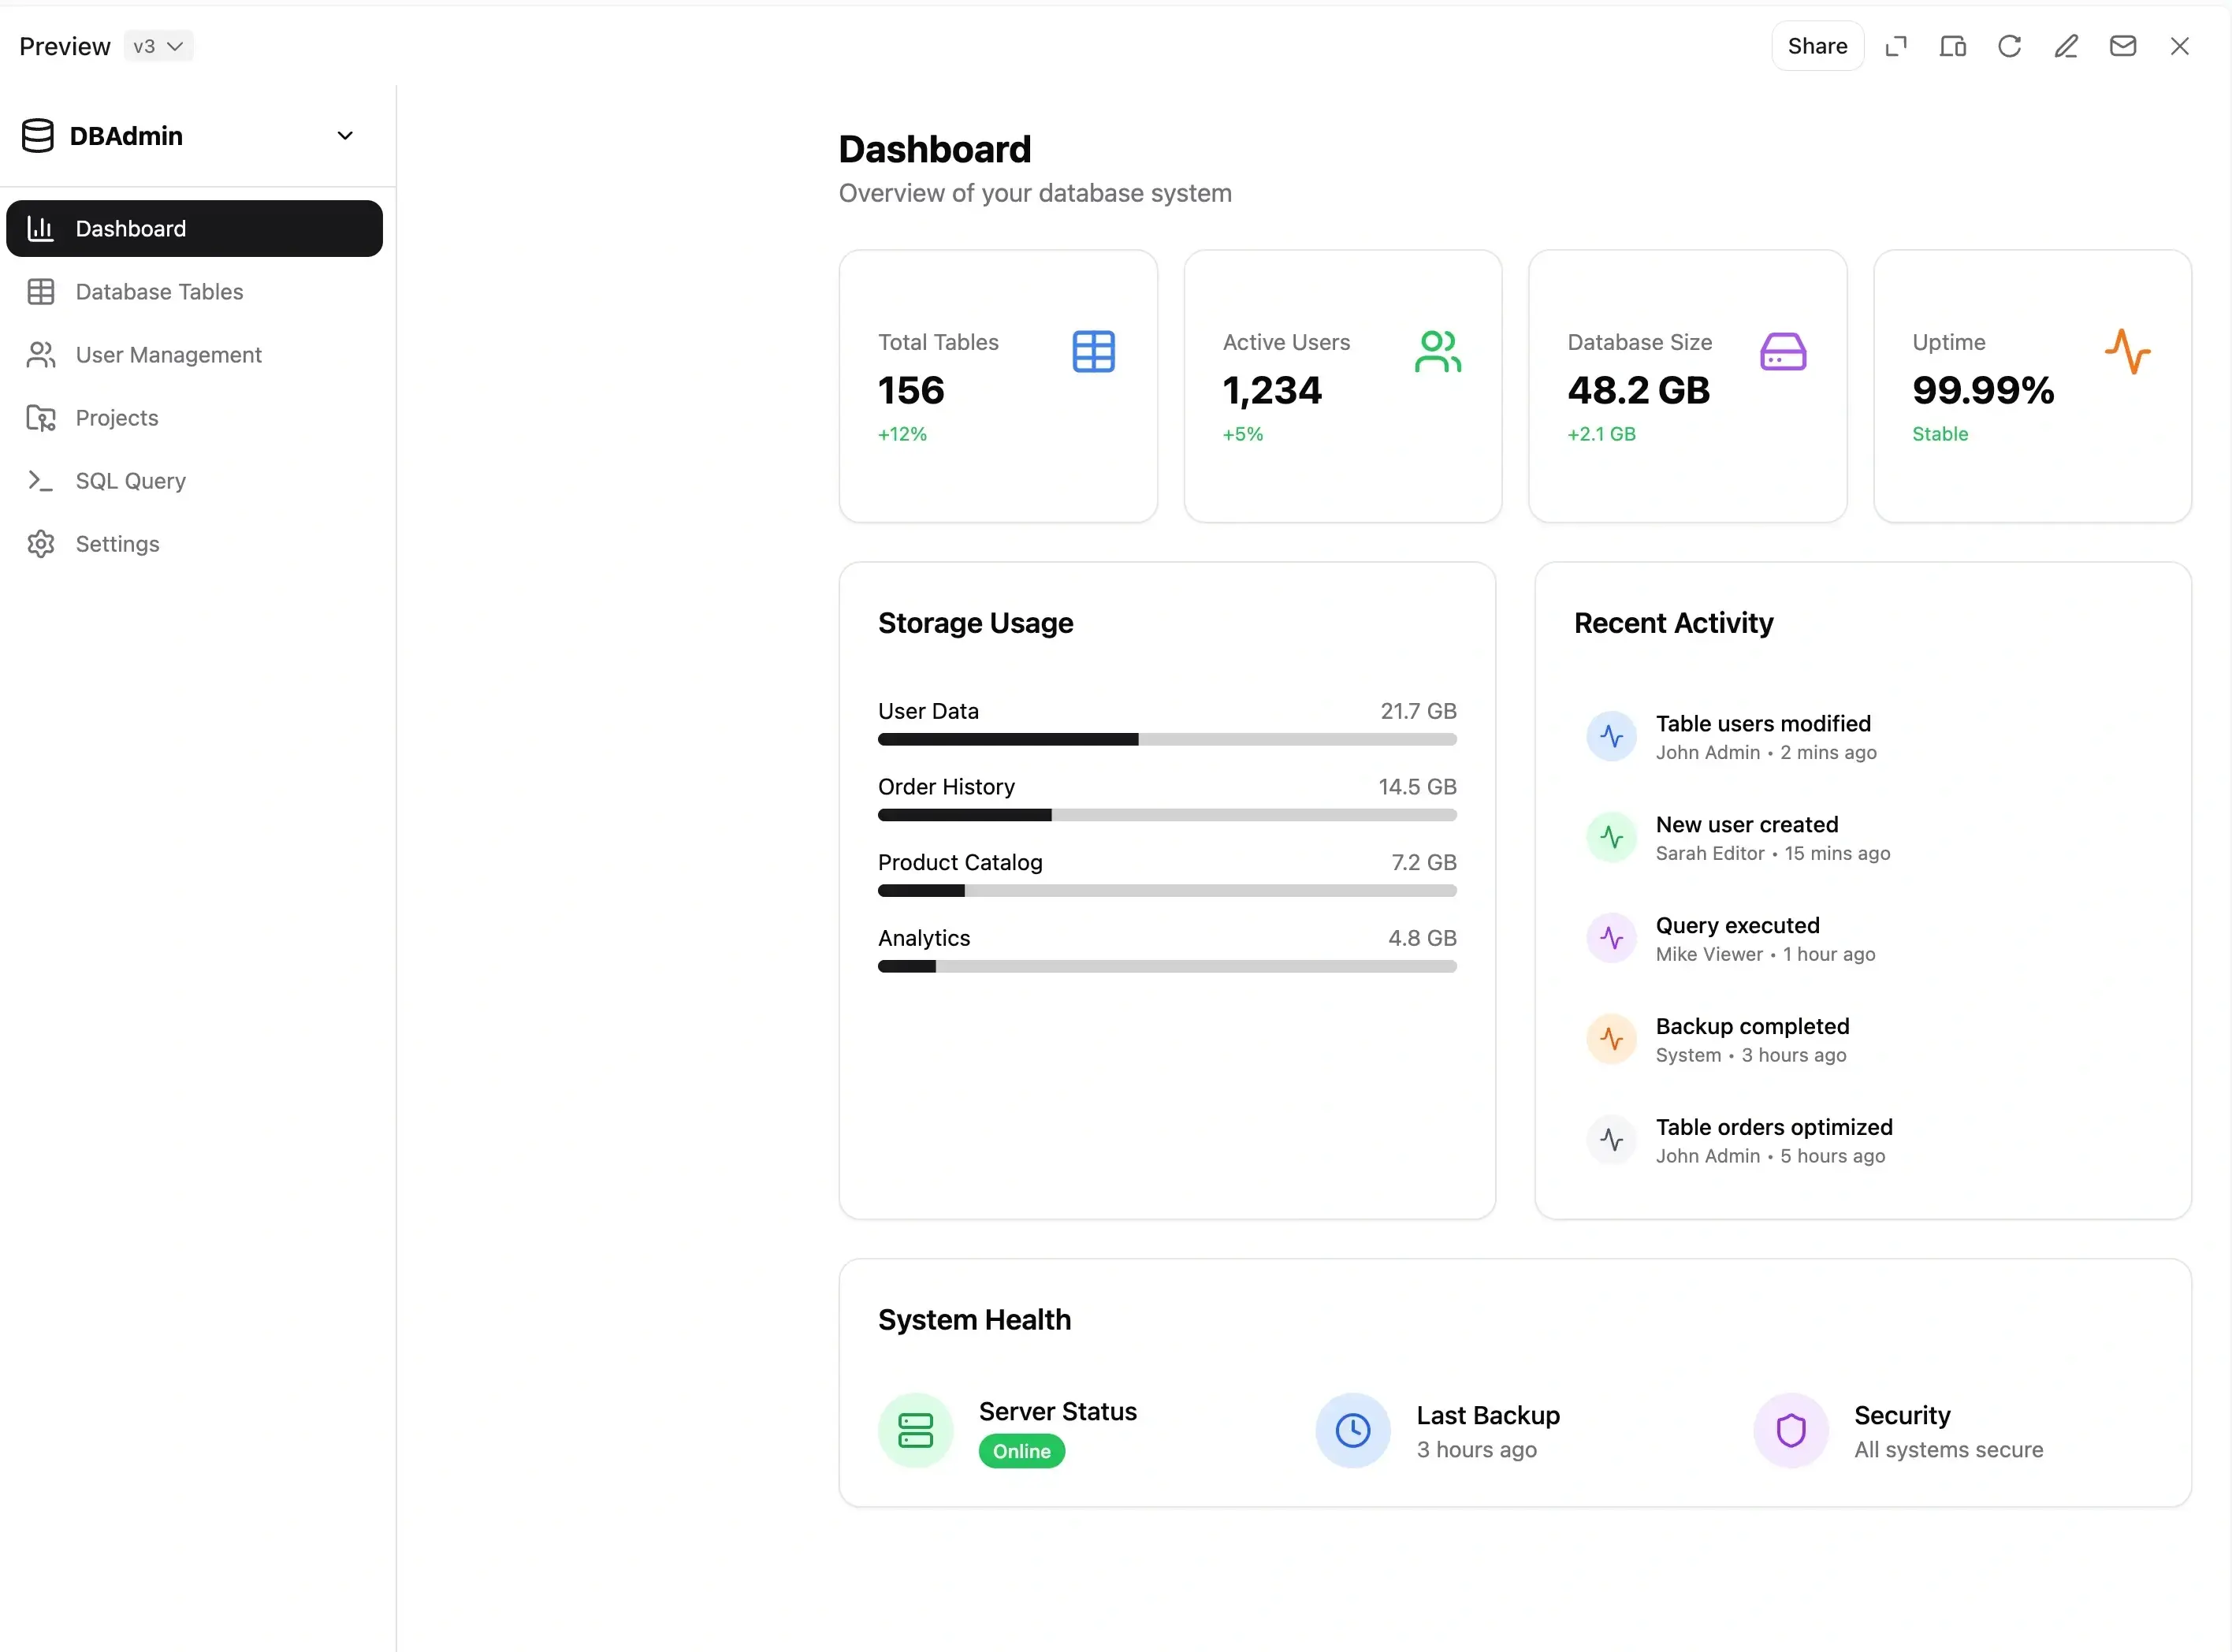Click the User Management icon
The width and height of the screenshot is (2232, 1652).
point(40,355)
